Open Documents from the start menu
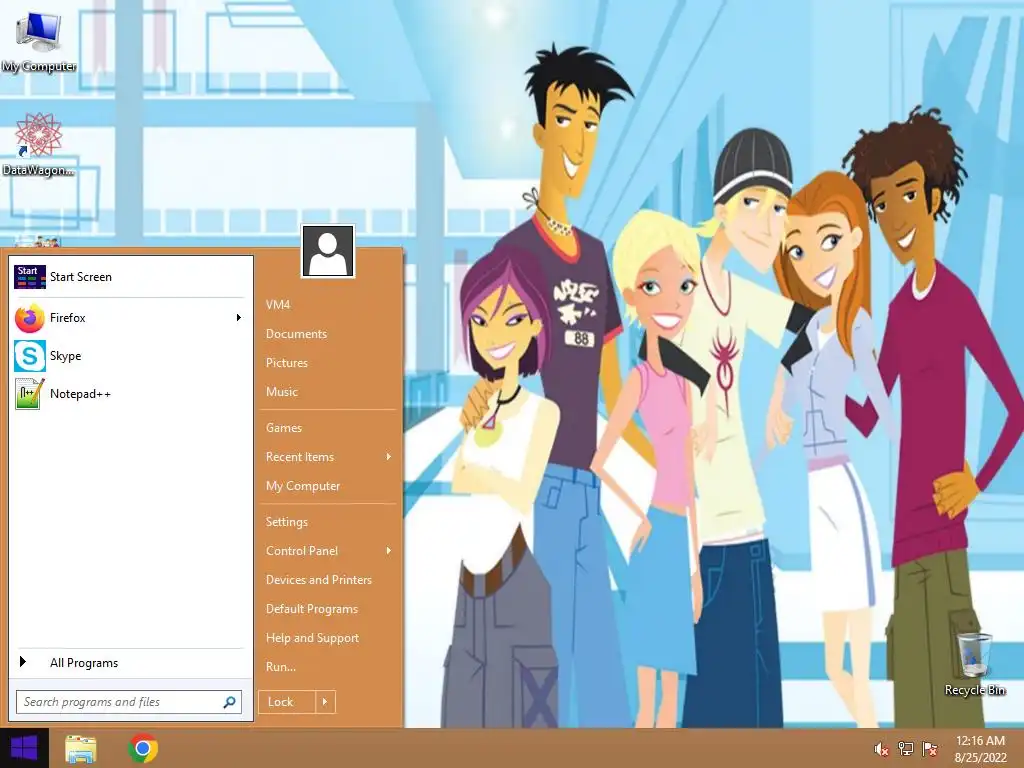1024x768 pixels. (x=296, y=334)
